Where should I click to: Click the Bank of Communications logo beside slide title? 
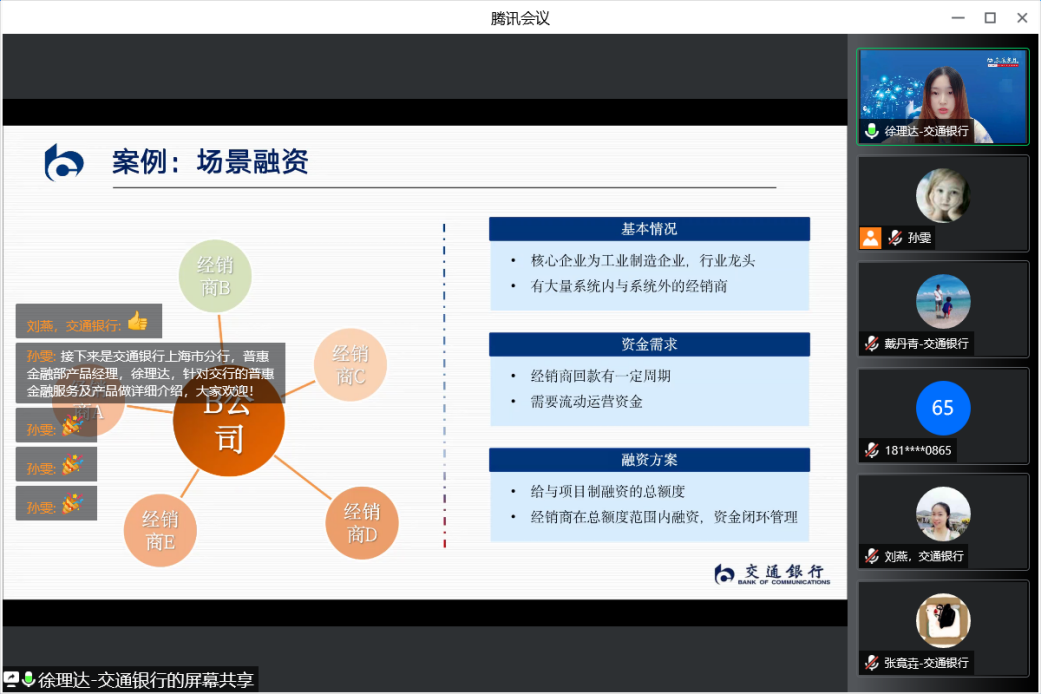pyautogui.click(x=64, y=163)
